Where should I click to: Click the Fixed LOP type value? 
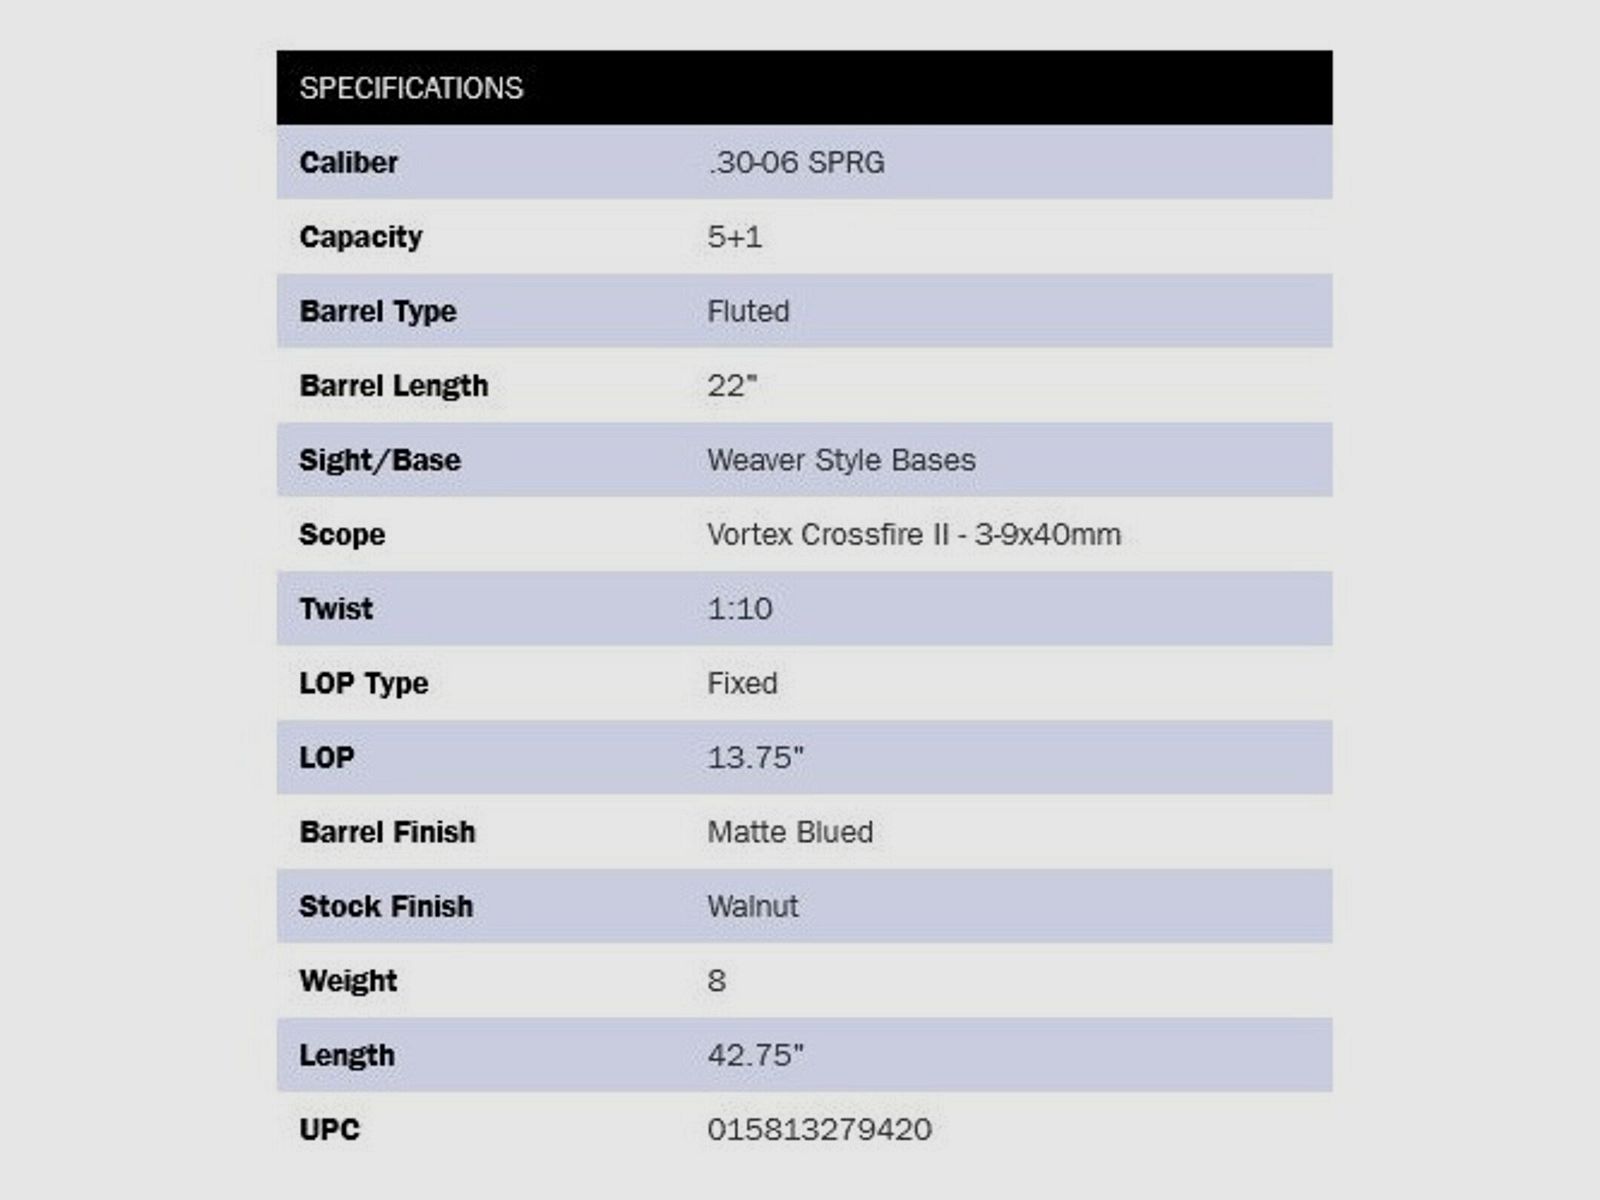coord(742,683)
